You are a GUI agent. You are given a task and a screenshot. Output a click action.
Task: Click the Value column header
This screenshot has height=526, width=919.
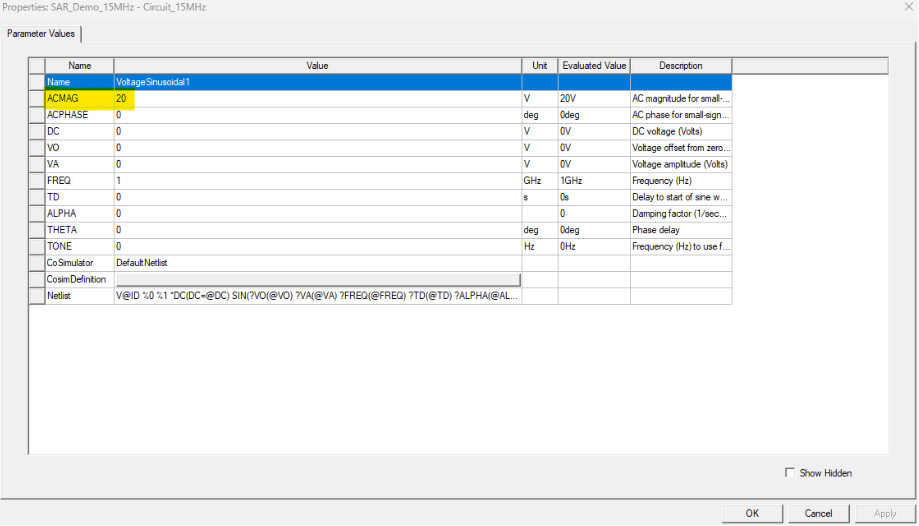coord(317,66)
